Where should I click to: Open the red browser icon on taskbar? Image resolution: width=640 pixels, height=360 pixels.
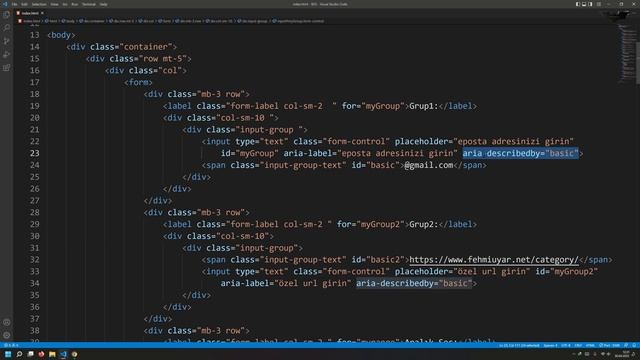pos(41,354)
